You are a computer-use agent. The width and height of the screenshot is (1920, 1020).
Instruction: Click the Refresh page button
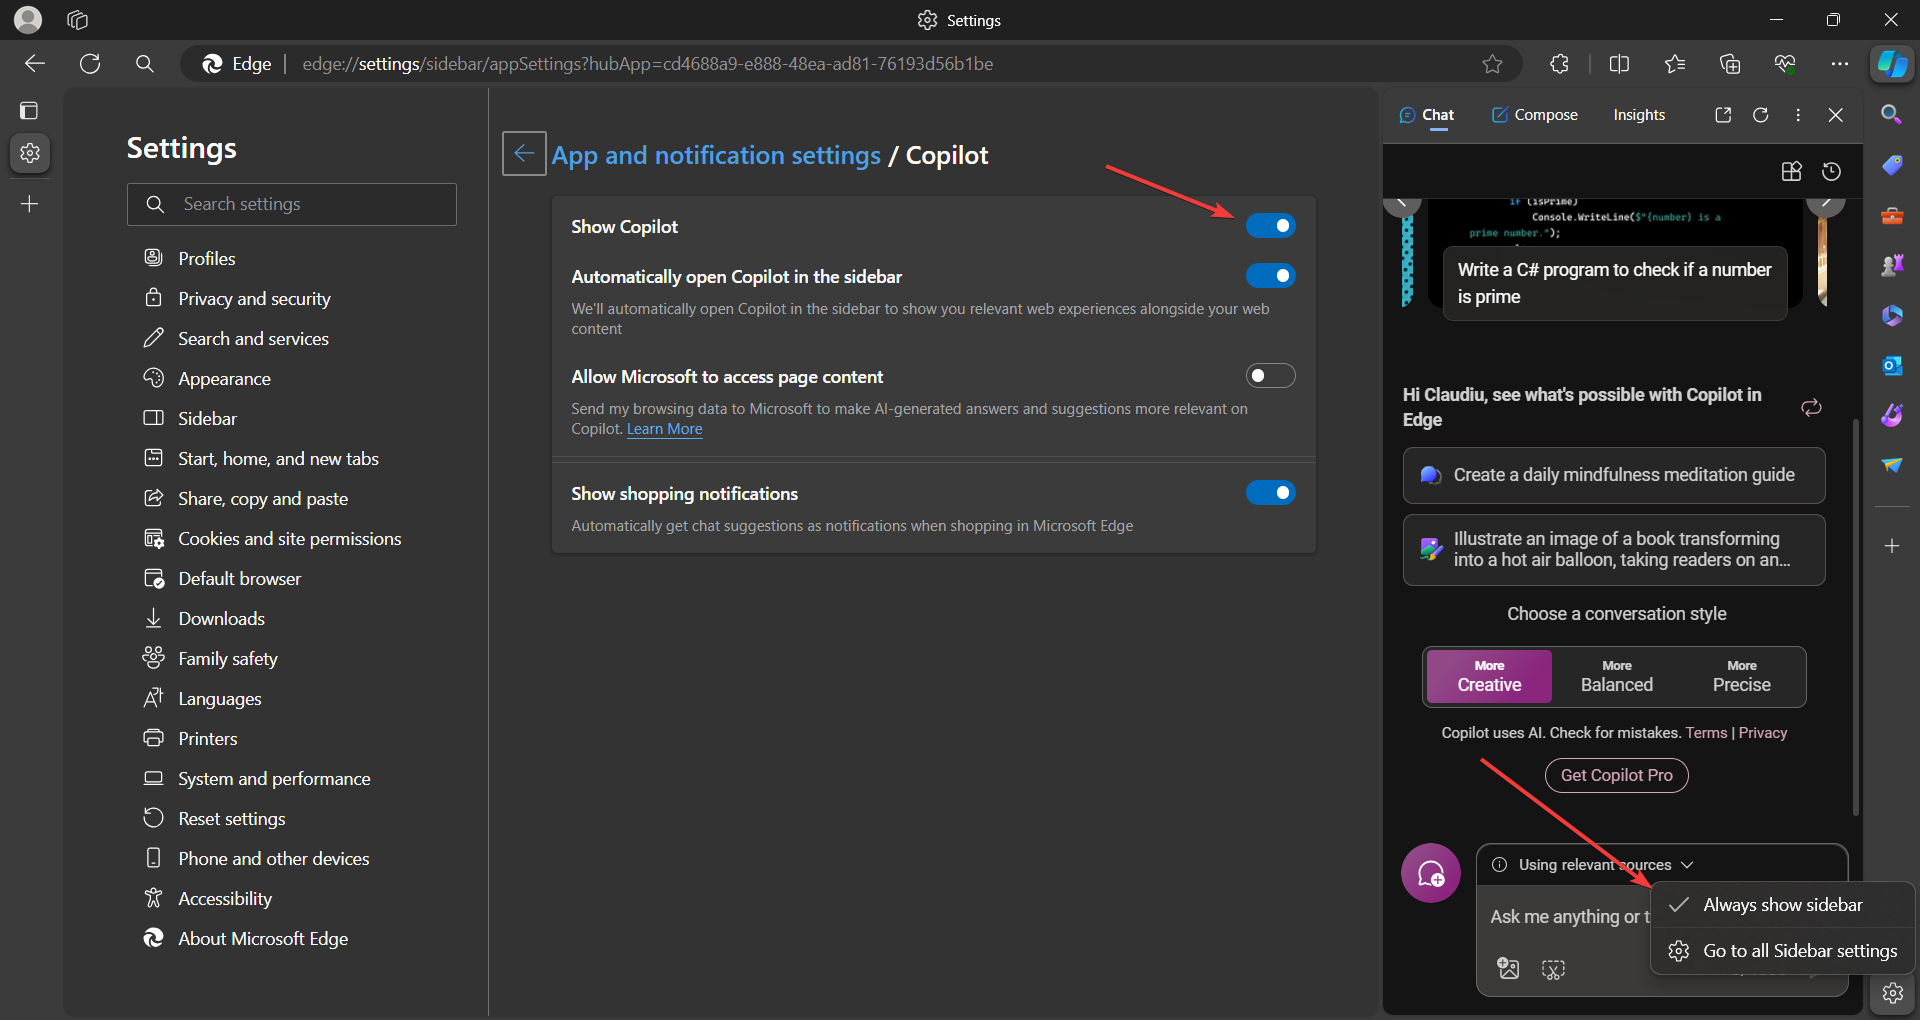pos(90,64)
